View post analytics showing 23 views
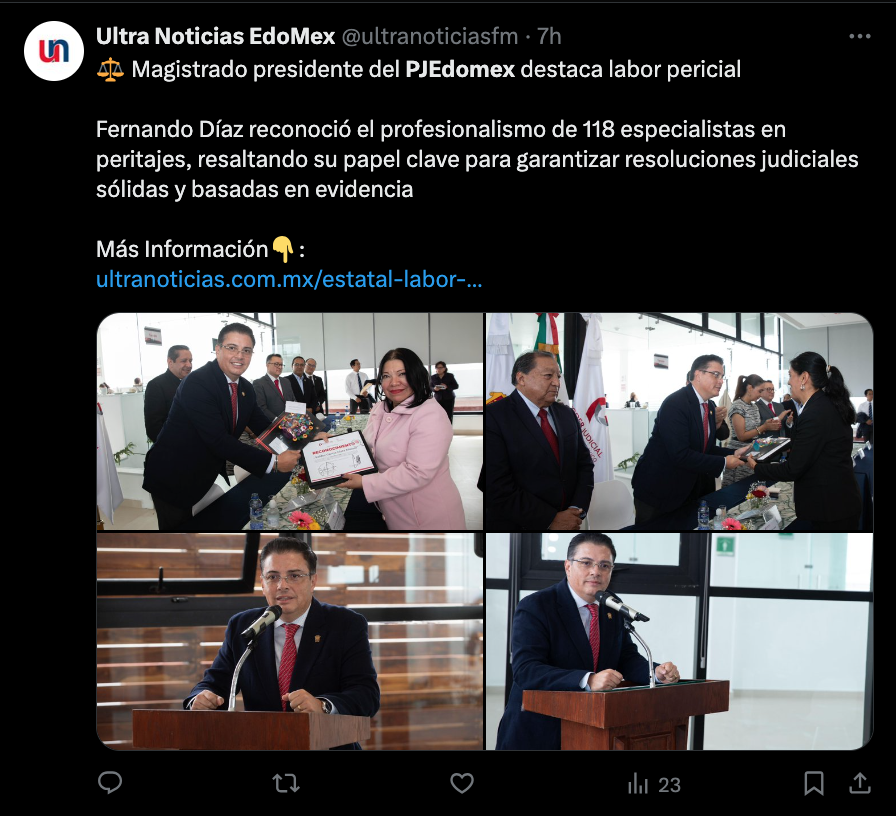896x816 pixels. click(654, 784)
